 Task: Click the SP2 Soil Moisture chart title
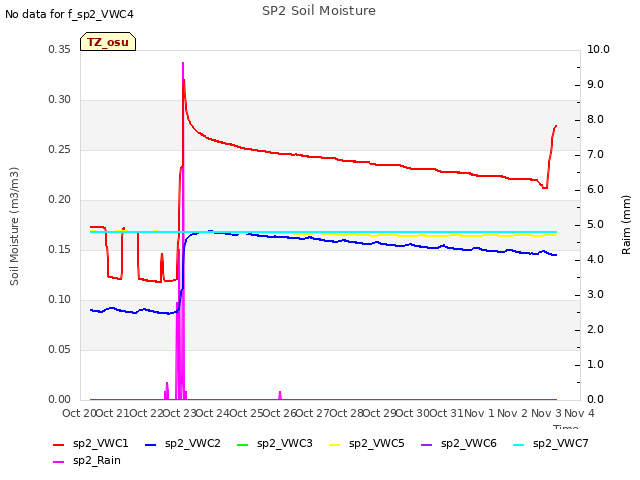click(x=319, y=11)
